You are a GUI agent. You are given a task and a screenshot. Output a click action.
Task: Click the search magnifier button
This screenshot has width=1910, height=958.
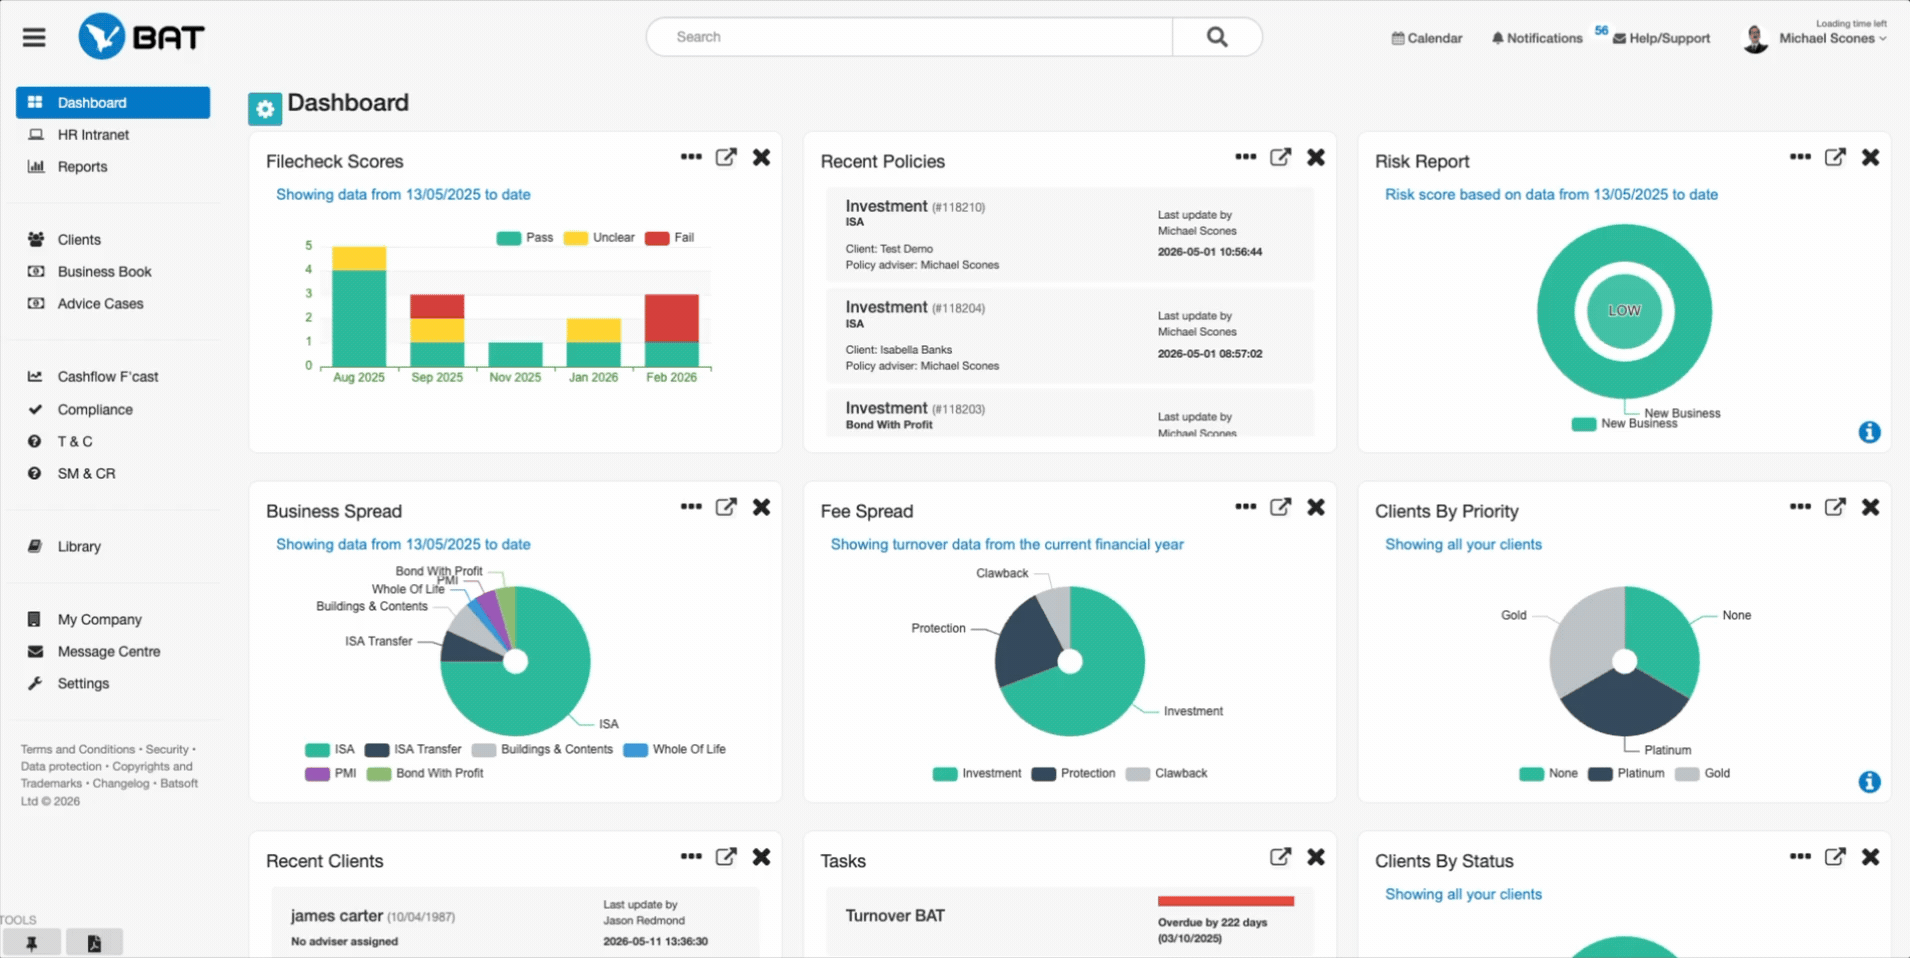1217,37
